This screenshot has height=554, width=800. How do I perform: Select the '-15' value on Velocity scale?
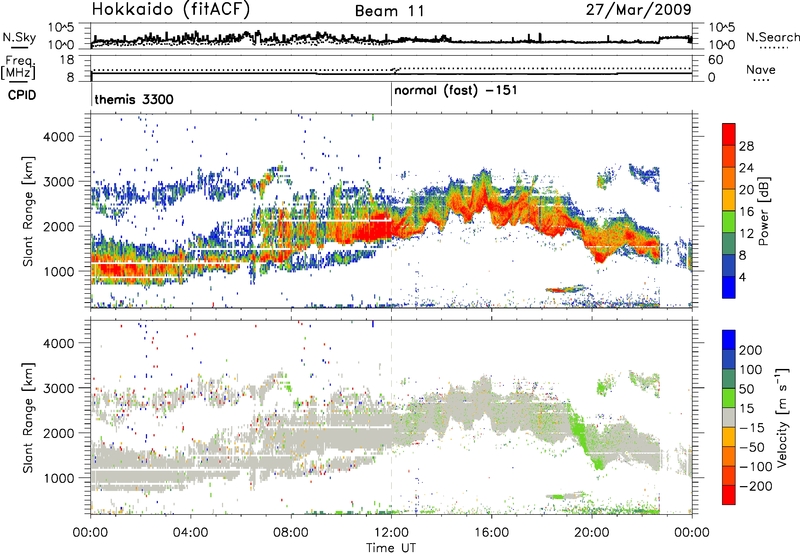tap(752, 428)
